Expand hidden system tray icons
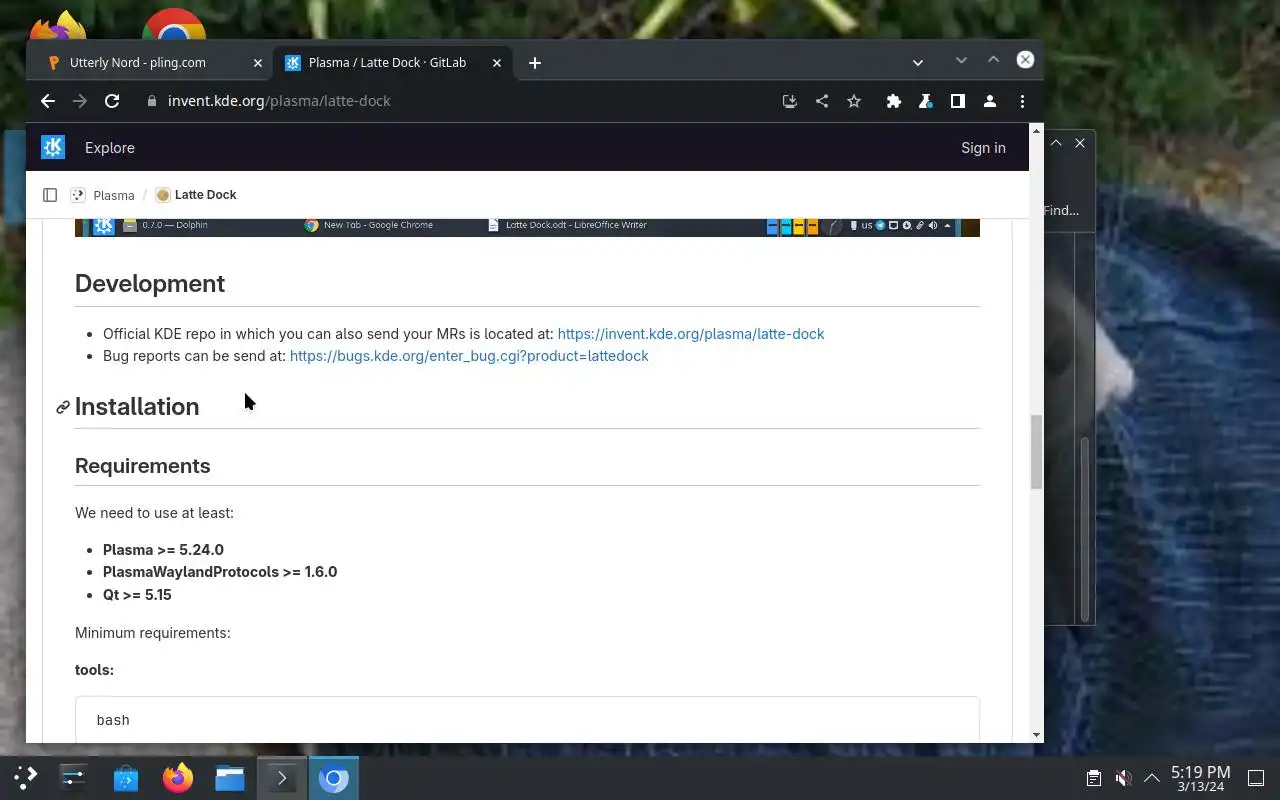This screenshot has height=800, width=1280. 1151,778
